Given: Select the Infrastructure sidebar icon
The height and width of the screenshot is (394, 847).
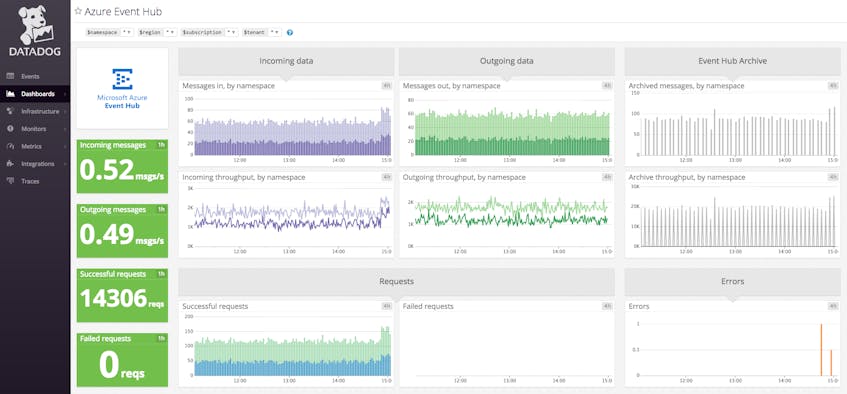Looking at the screenshot, I should coord(10,111).
